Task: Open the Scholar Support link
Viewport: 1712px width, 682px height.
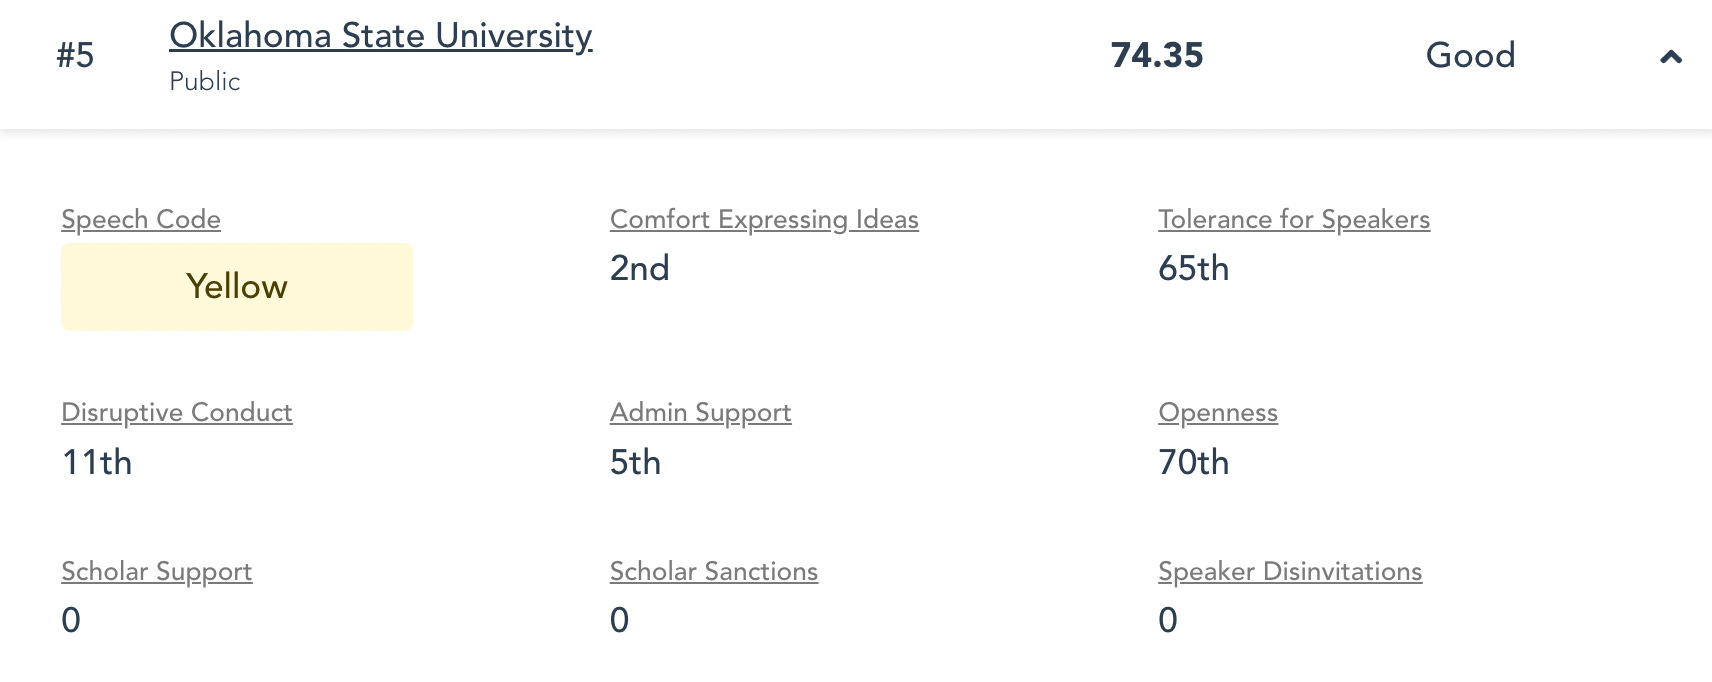Action: click(x=157, y=571)
